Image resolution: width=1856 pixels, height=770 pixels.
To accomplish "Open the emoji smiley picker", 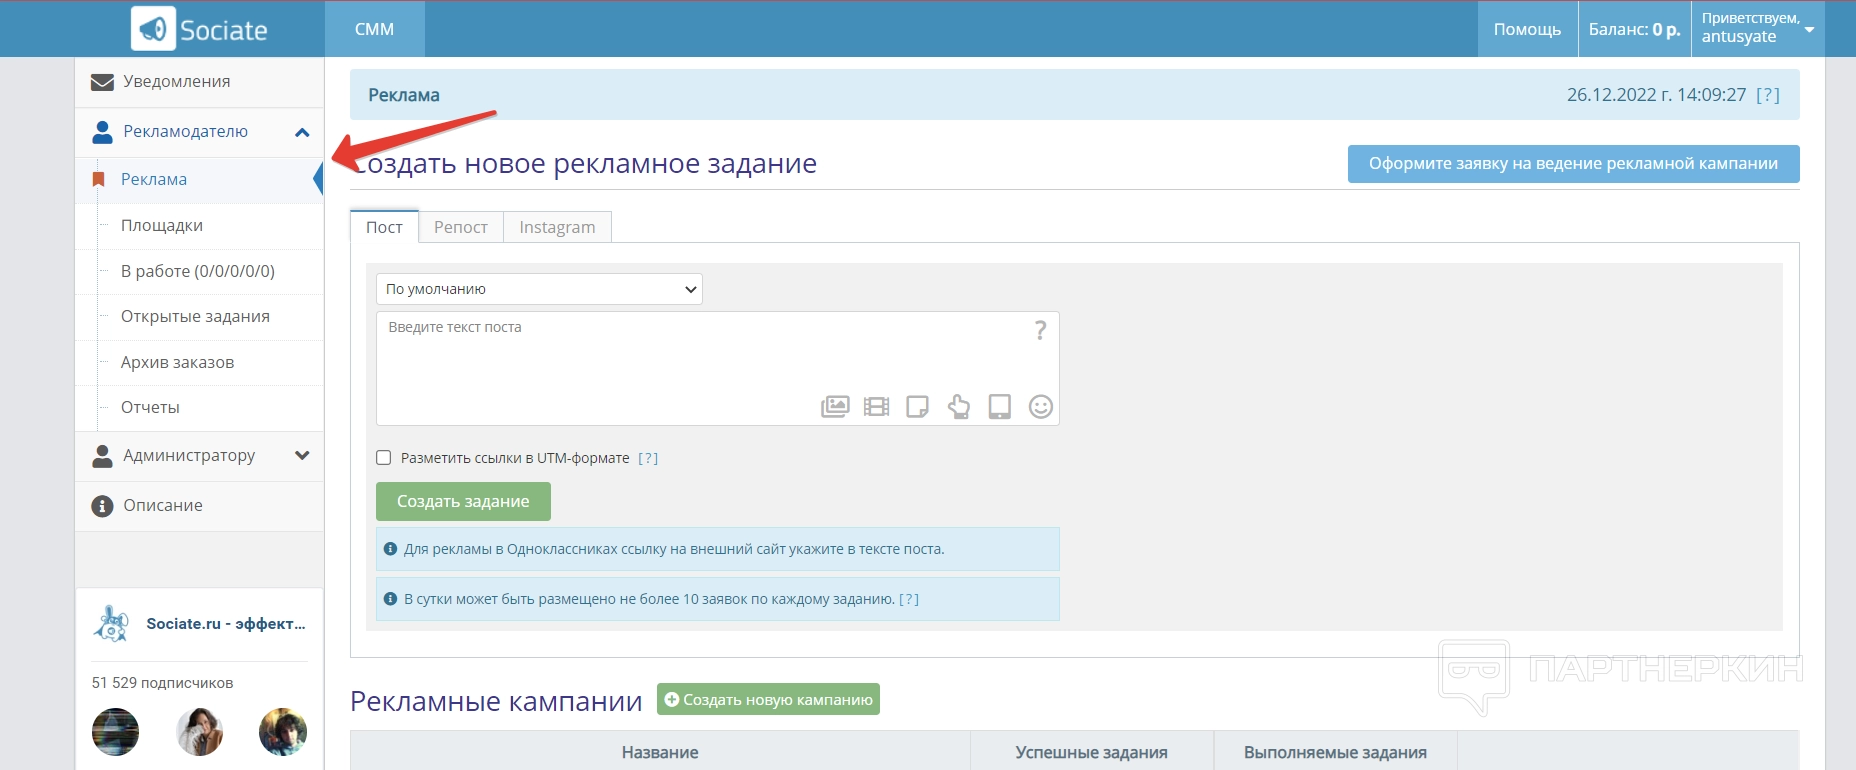I will [1041, 406].
